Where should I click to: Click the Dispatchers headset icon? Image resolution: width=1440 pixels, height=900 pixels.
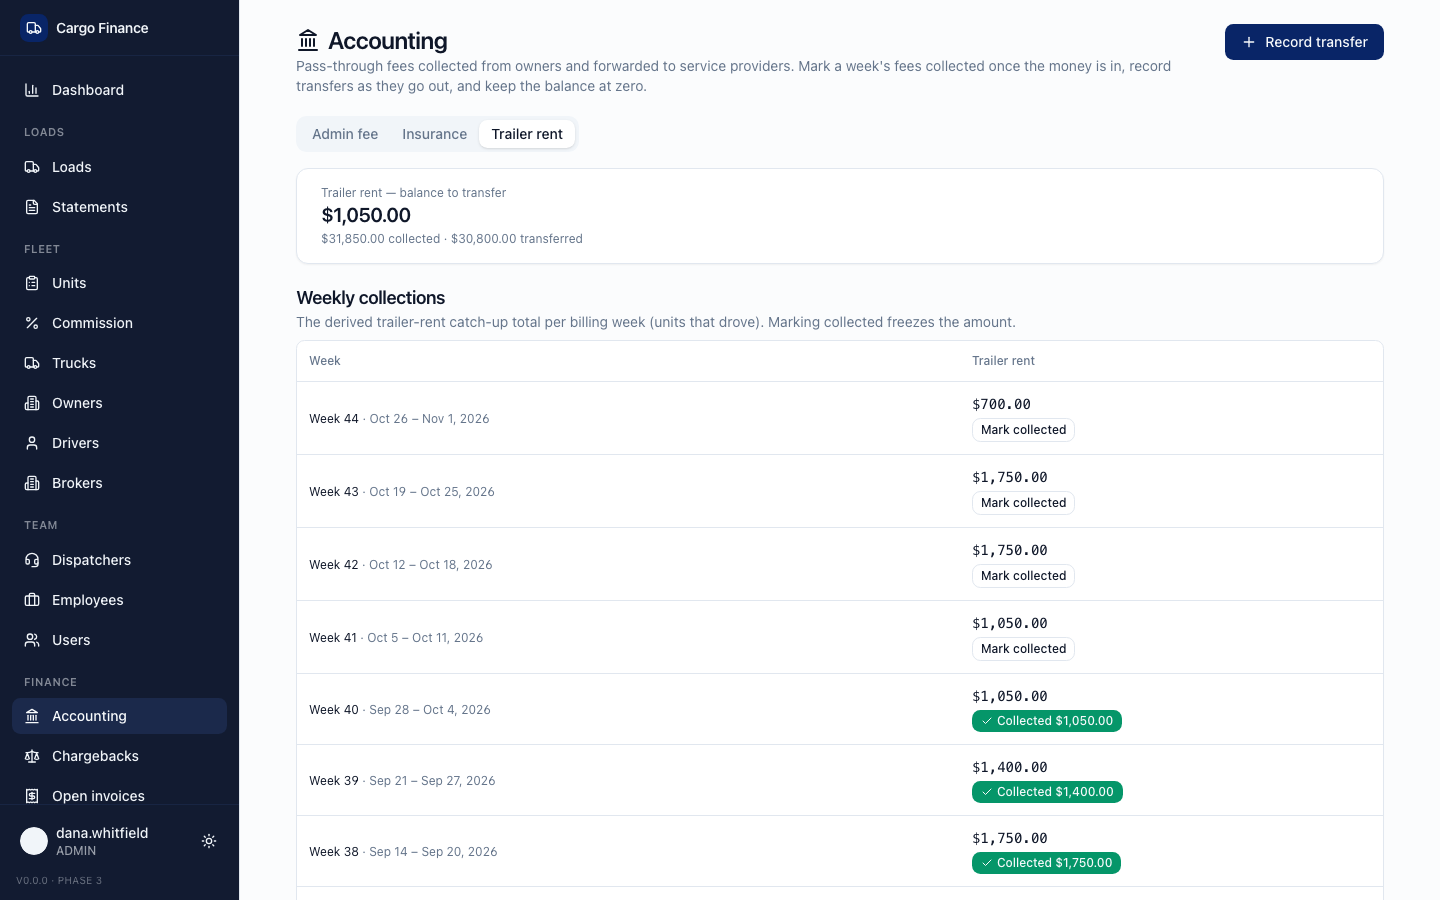(x=32, y=560)
